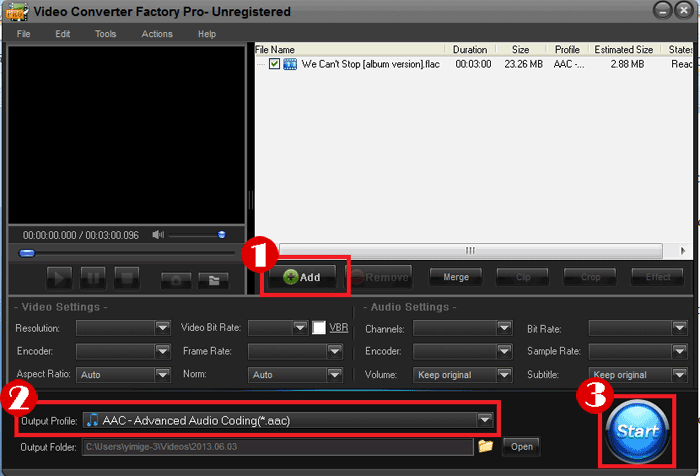Click the Remove button
This screenshot has height=476, width=700.
click(x=380, y=277)
